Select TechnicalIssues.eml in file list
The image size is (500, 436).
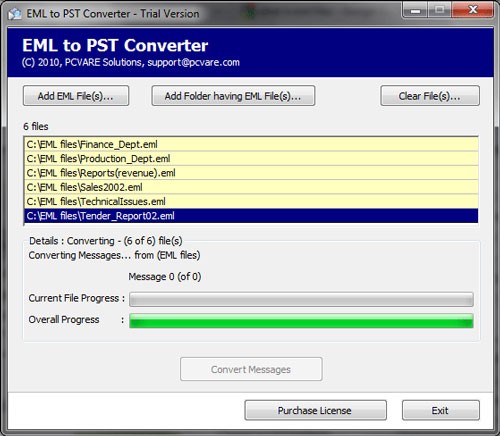tap(251, 202)
